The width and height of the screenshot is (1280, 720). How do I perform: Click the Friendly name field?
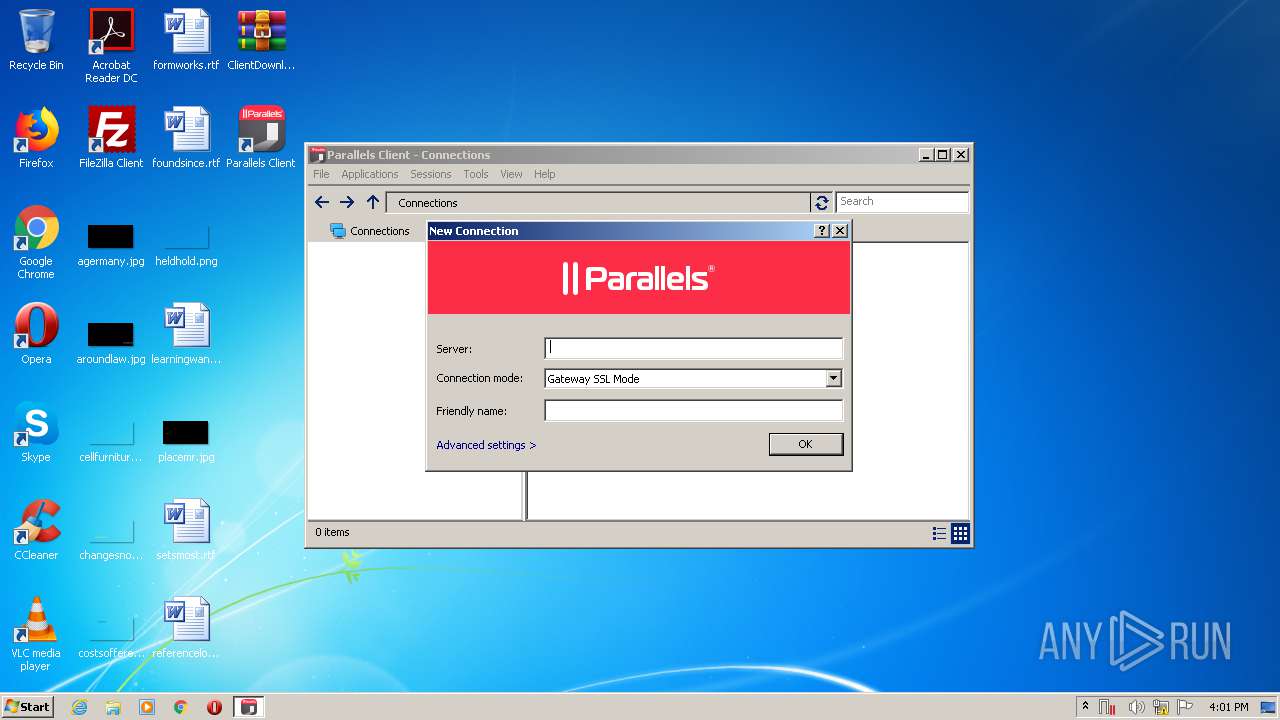tap(694, 411)
